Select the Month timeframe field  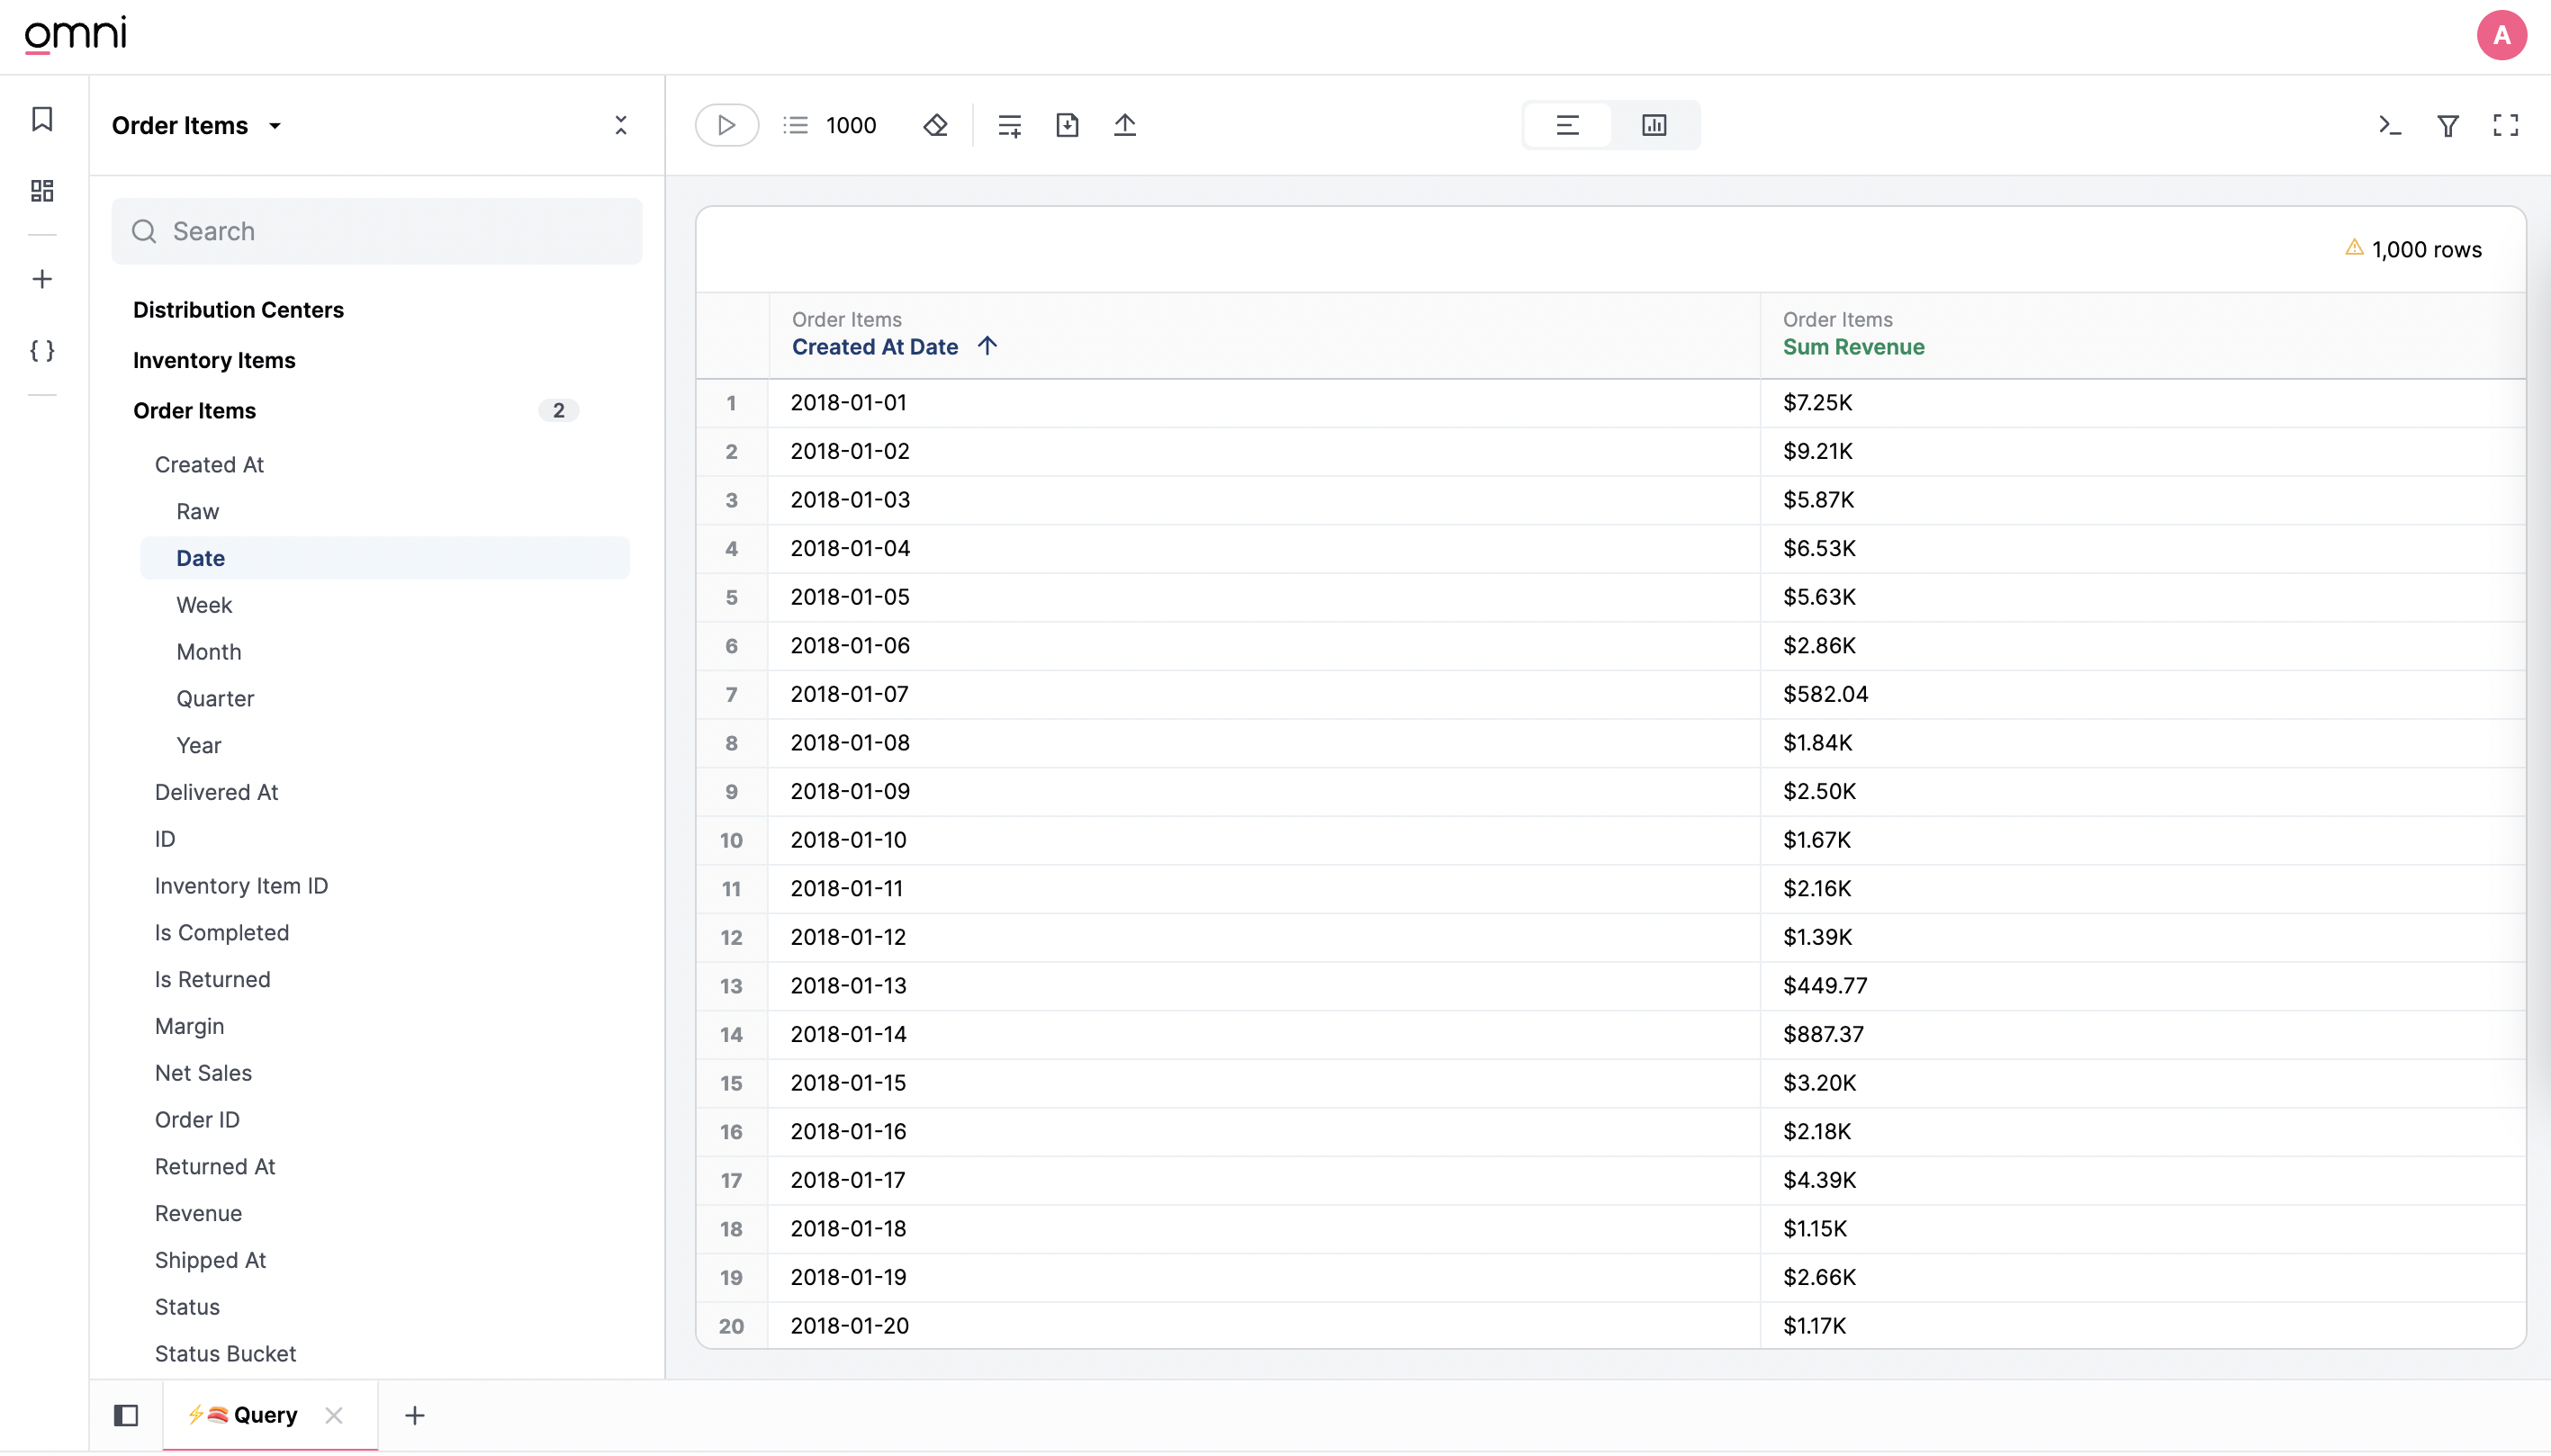pyautogui.click(x=208, y=652)
